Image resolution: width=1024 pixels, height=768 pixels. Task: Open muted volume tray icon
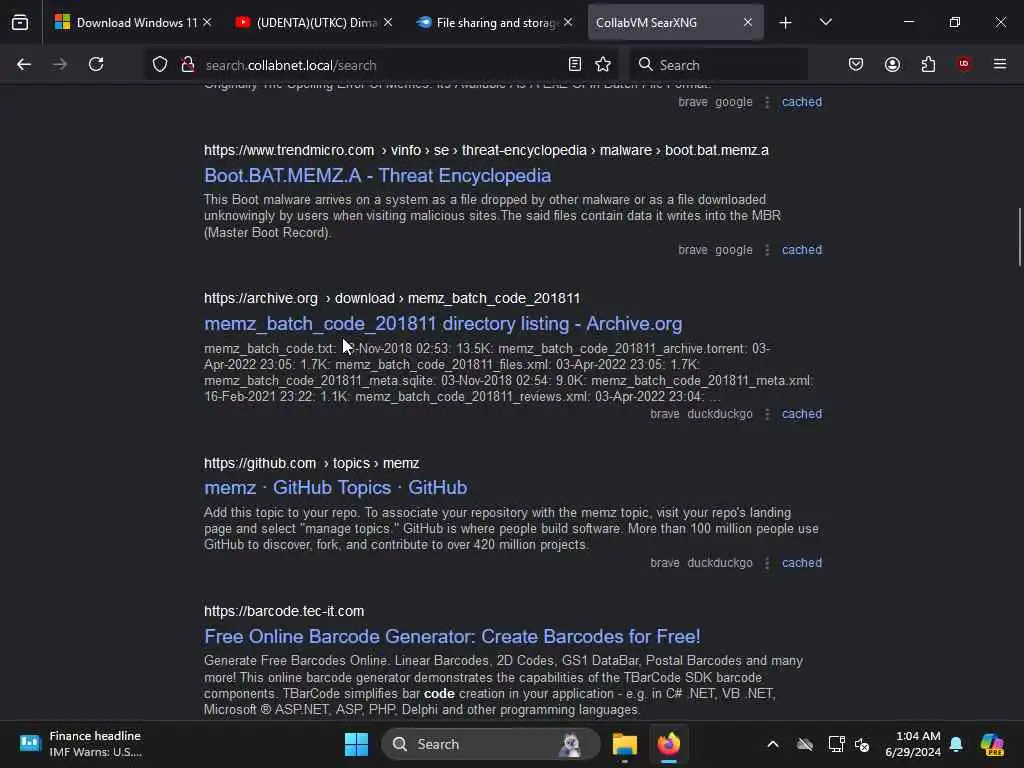tap(862, 744)
